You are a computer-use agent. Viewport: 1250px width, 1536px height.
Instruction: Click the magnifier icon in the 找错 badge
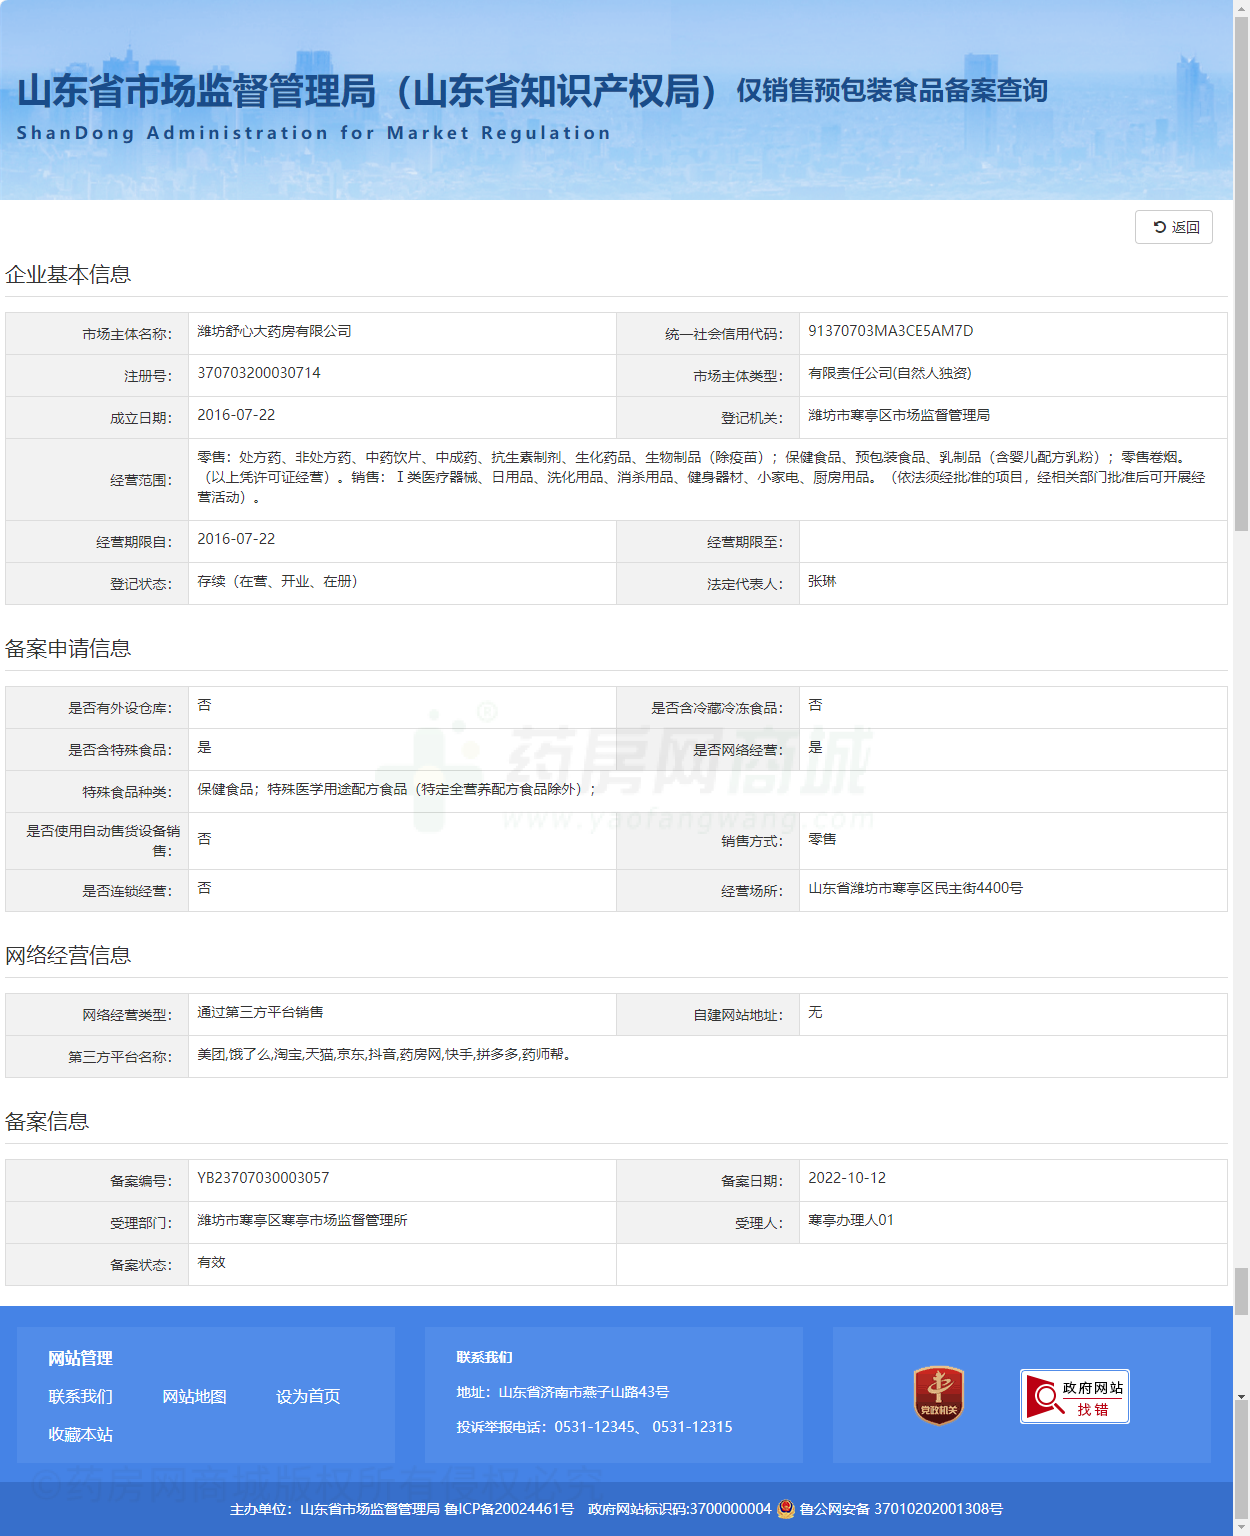pos(1043,1396)
